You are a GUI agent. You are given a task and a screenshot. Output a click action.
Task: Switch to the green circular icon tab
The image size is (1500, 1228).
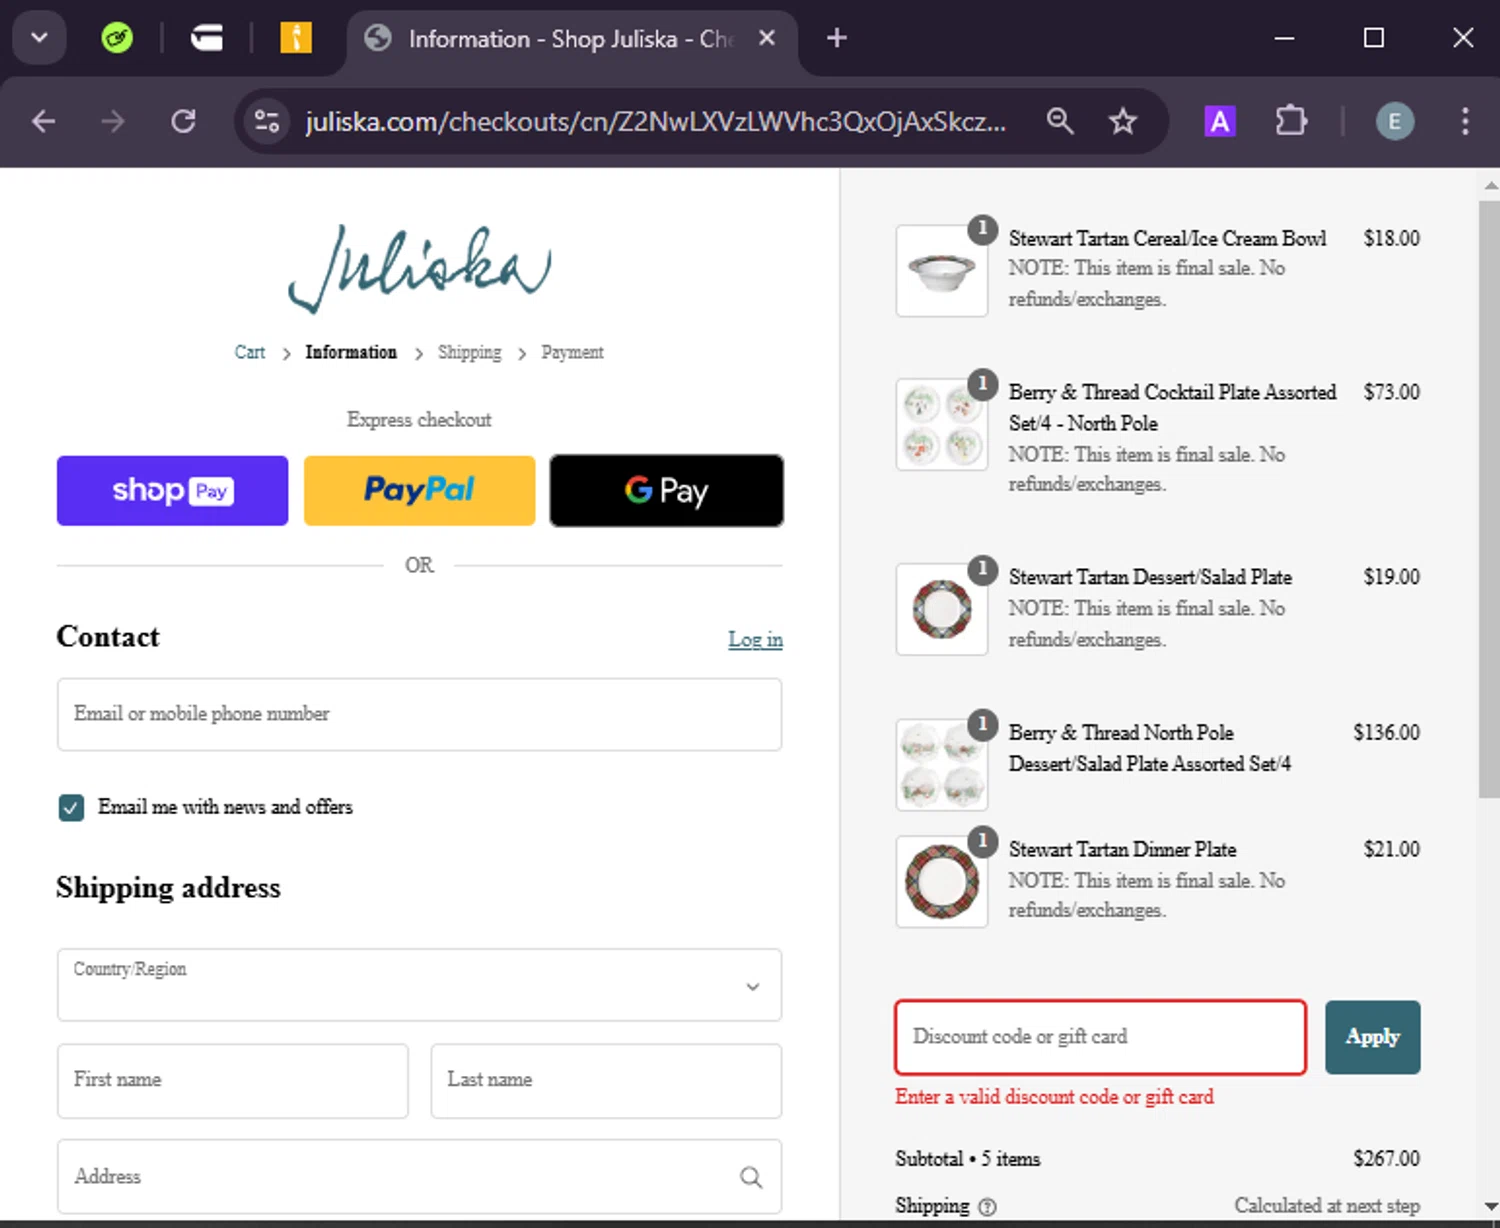pyautogui.click(x=117, y=38)
